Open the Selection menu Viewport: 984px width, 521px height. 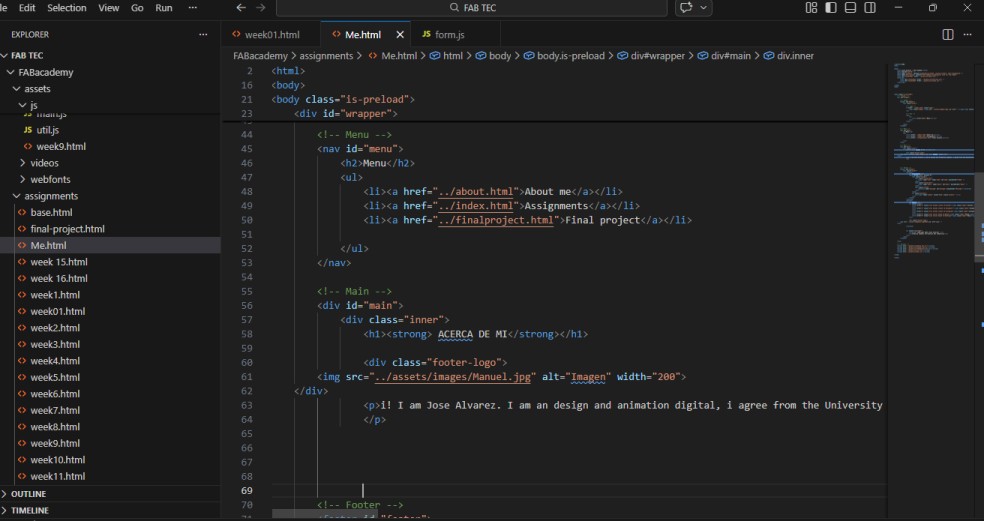click(67, 8)
